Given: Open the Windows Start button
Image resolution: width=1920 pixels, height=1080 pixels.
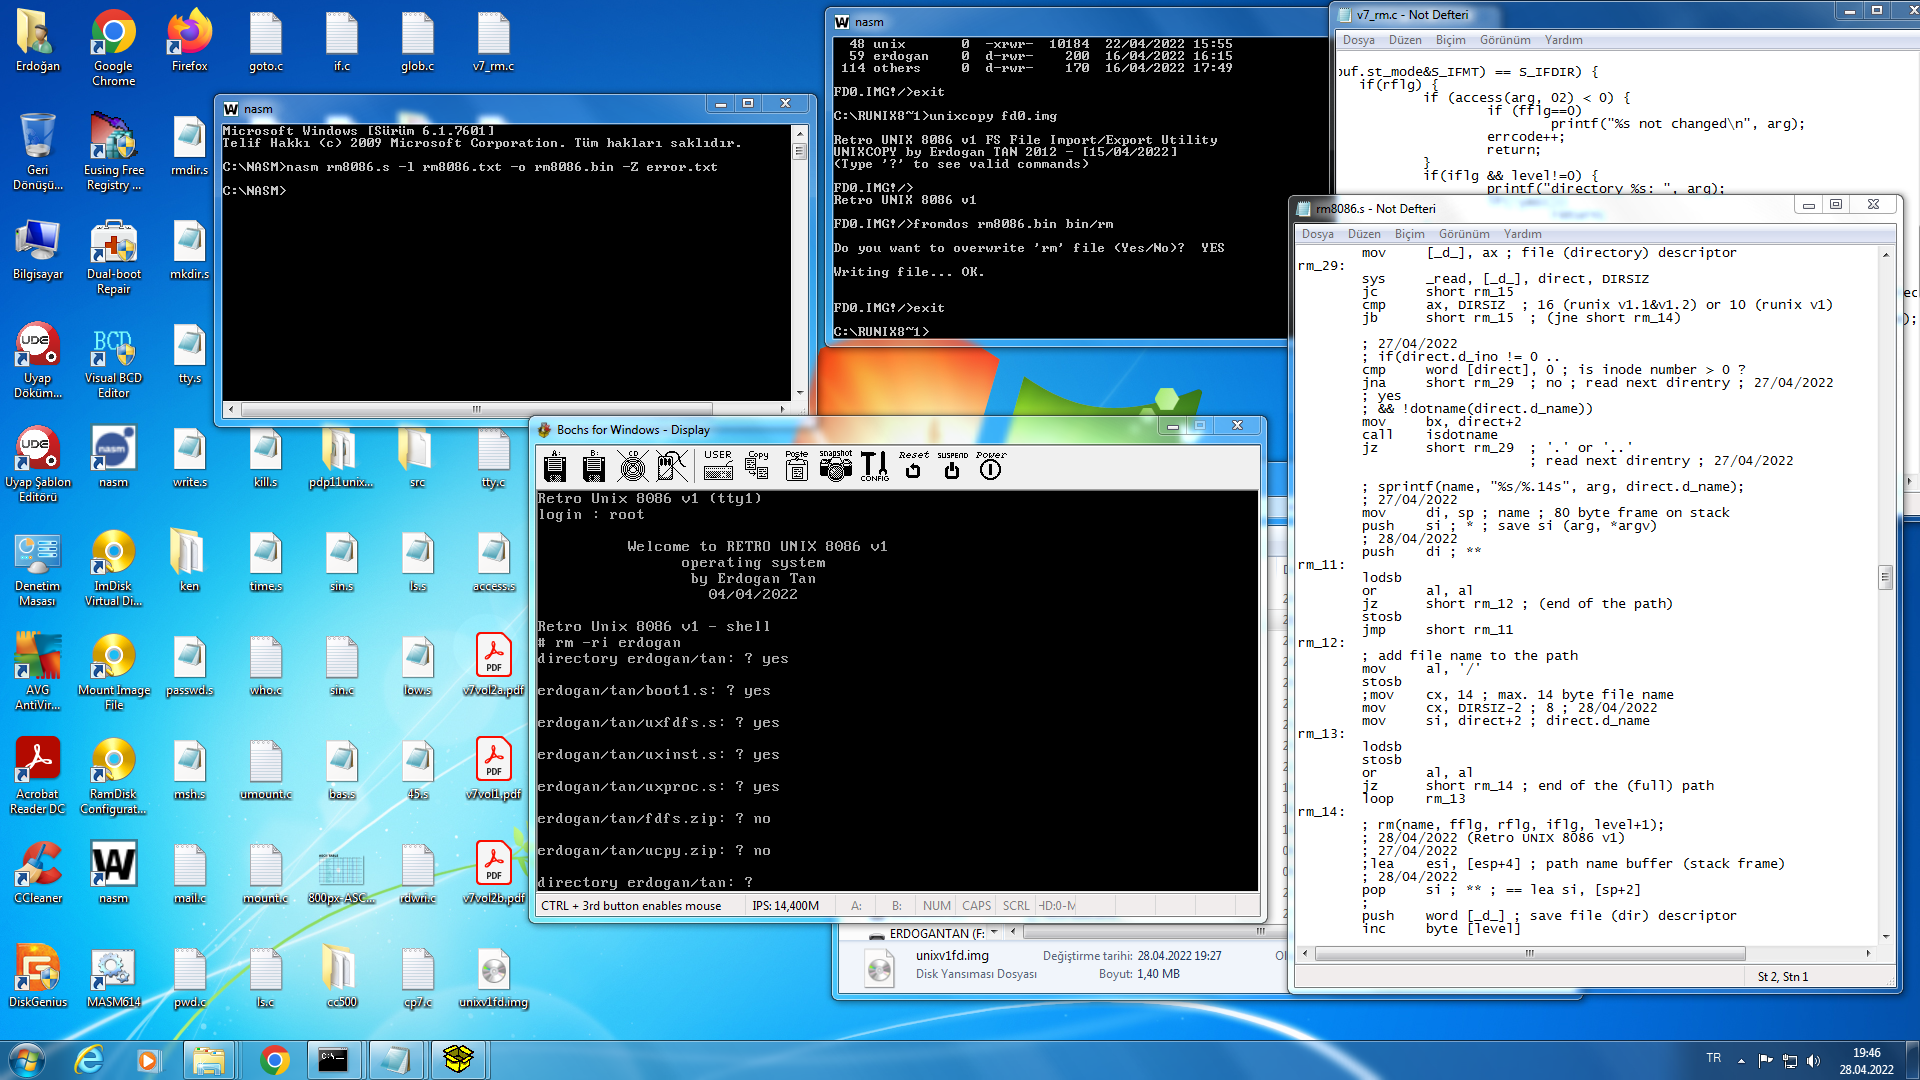Looking at the screenshot, I should (x=27, y=1059).
